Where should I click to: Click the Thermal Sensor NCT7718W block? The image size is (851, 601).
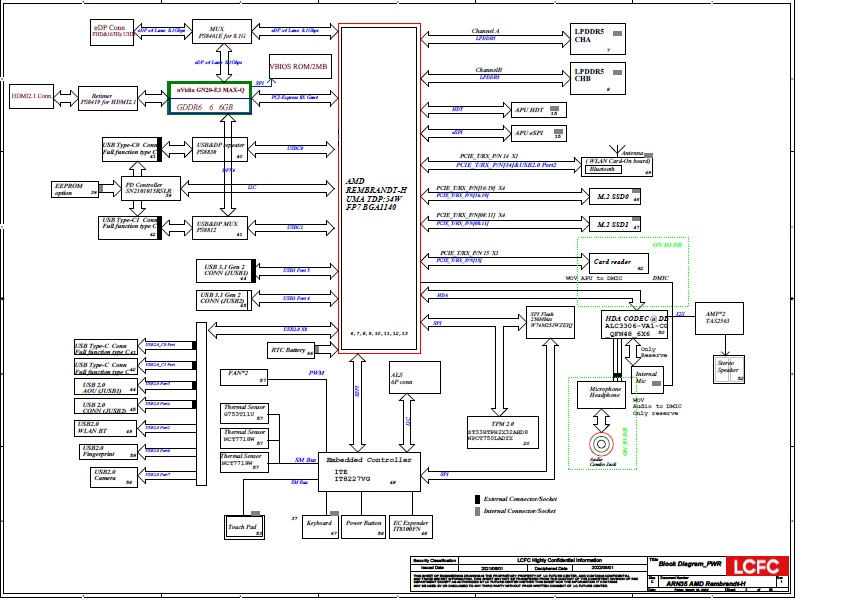tap(244, 438)
